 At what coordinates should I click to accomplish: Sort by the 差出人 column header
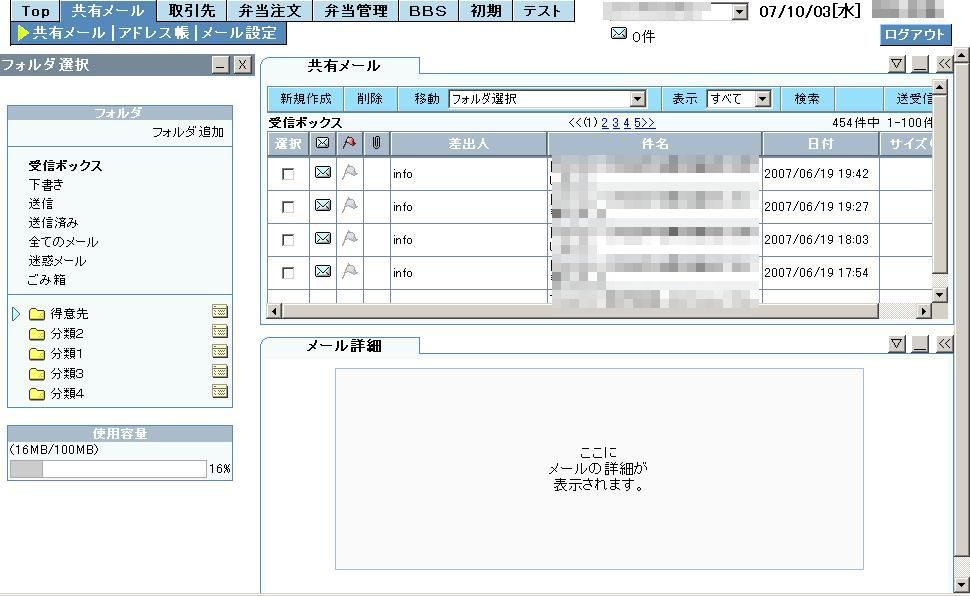pyautogui.click(x=468, y=144)
